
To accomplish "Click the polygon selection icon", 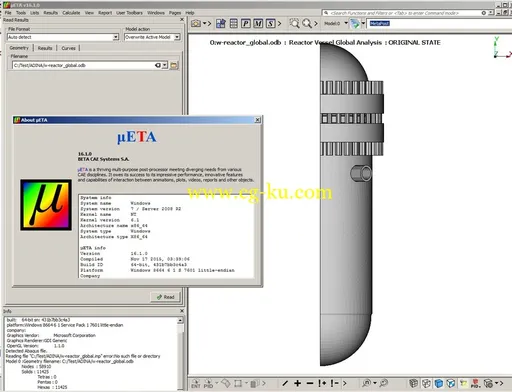I will click(x=226, y=383).
